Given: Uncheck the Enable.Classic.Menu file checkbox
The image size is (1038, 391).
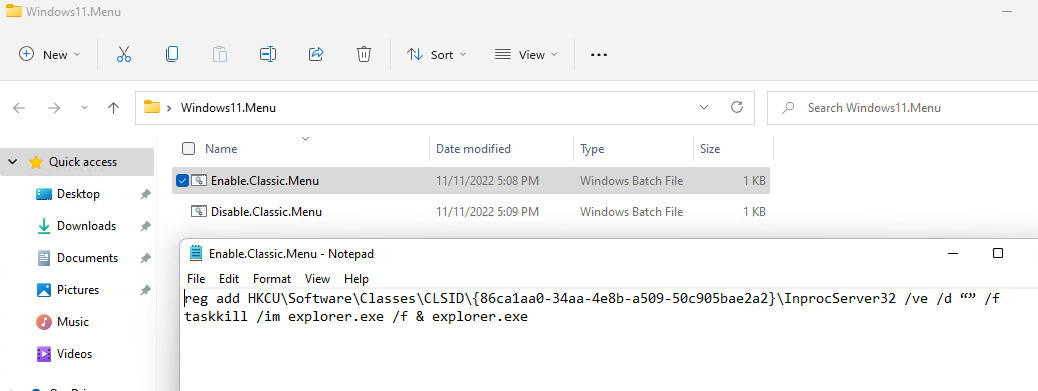Looking at the screenshot, I should pos(182,181).
